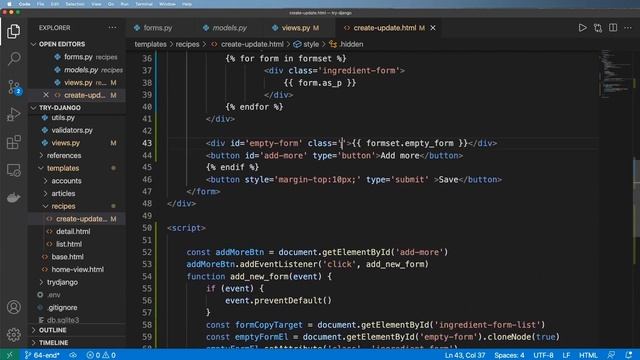Open models.py in Open Editors list
The image size is (640, 360).
81,70
